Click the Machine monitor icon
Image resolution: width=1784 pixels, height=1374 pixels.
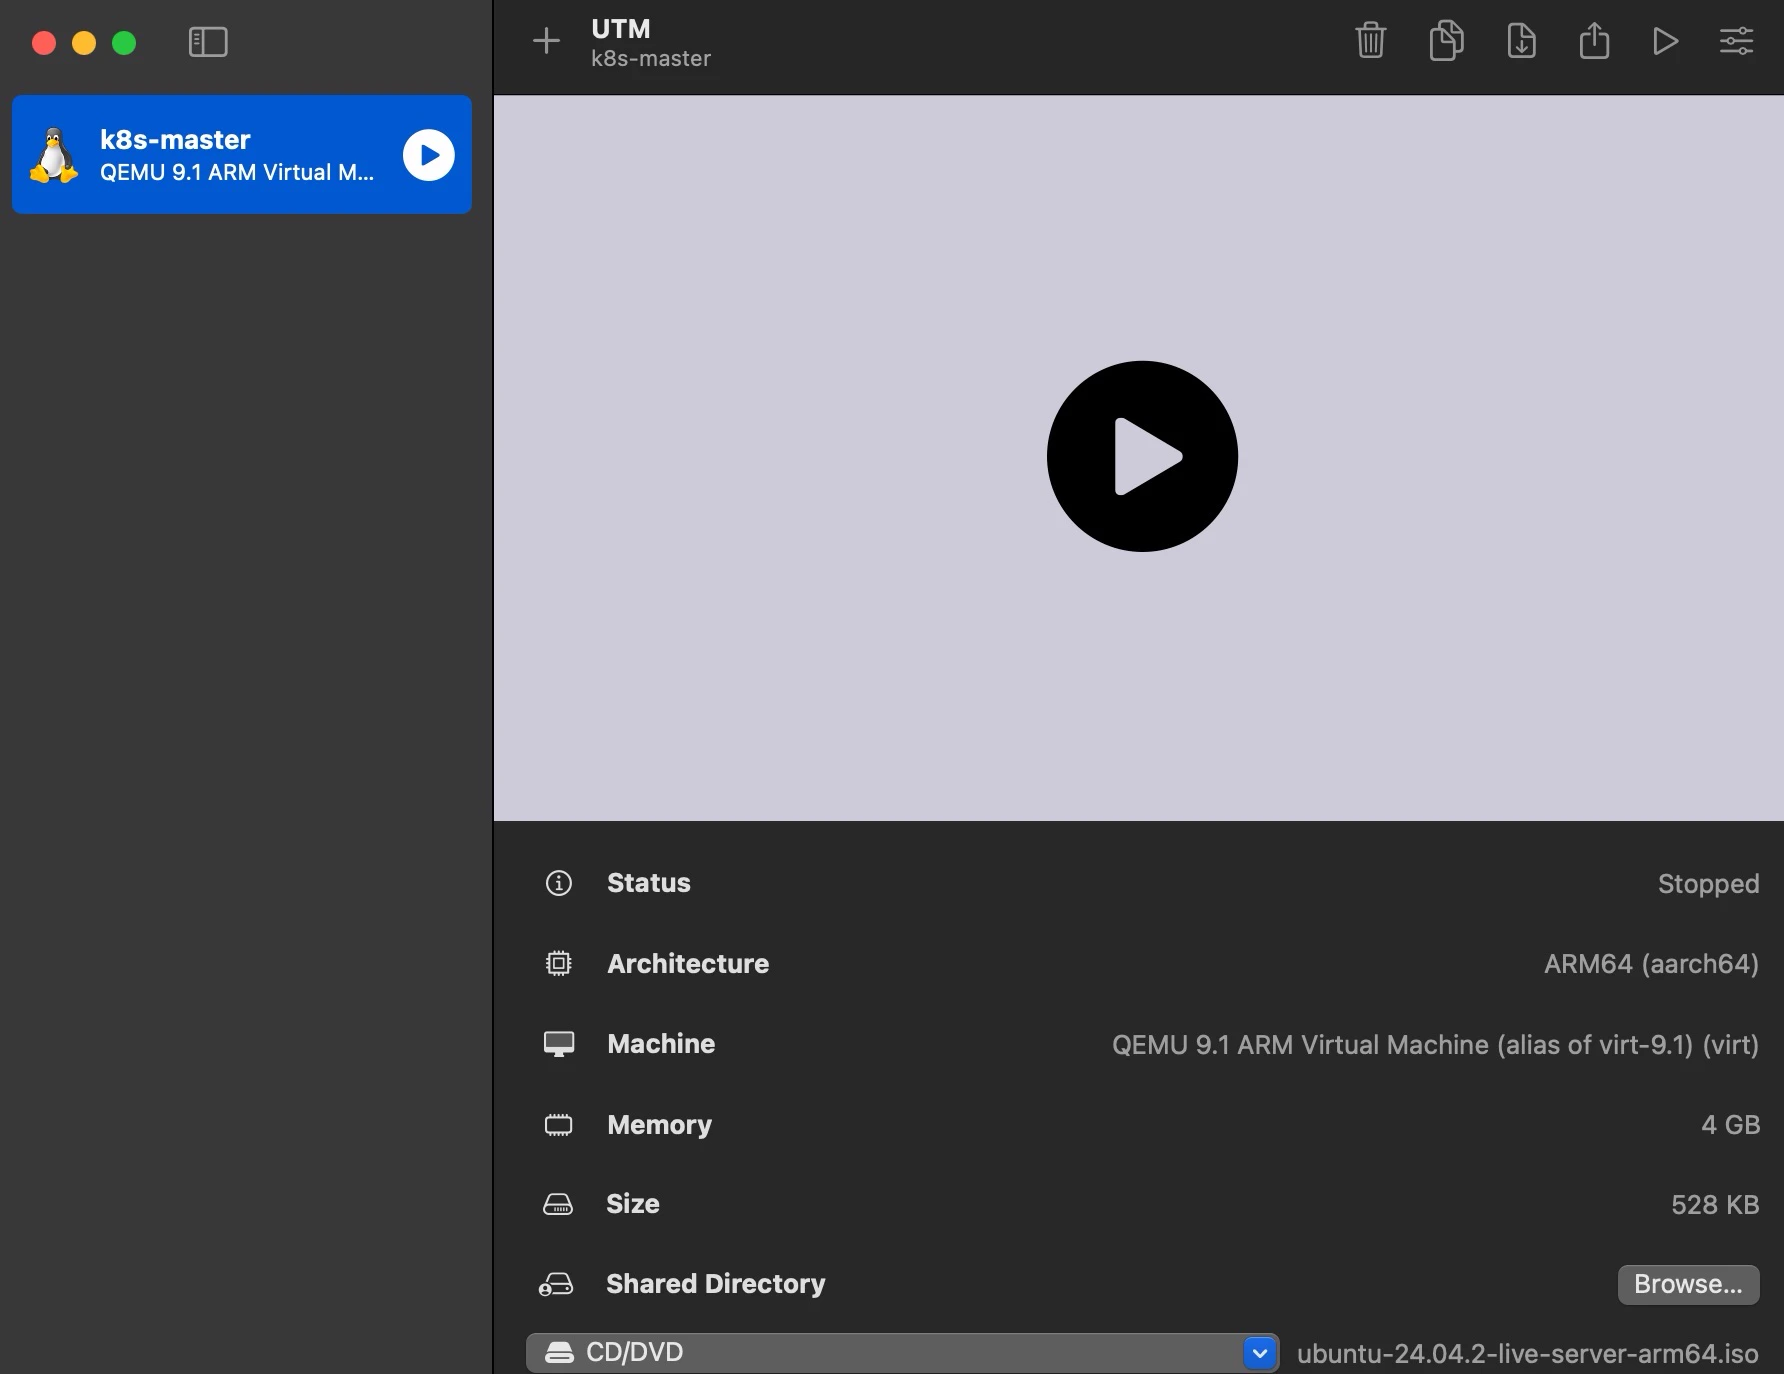(558, 1044)
